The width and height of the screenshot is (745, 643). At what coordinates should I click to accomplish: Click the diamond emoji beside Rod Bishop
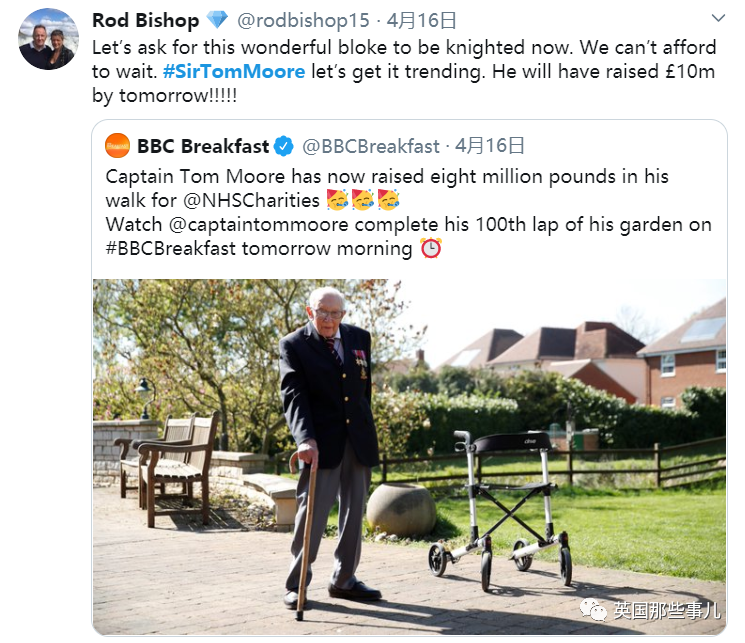pos(217,20)
